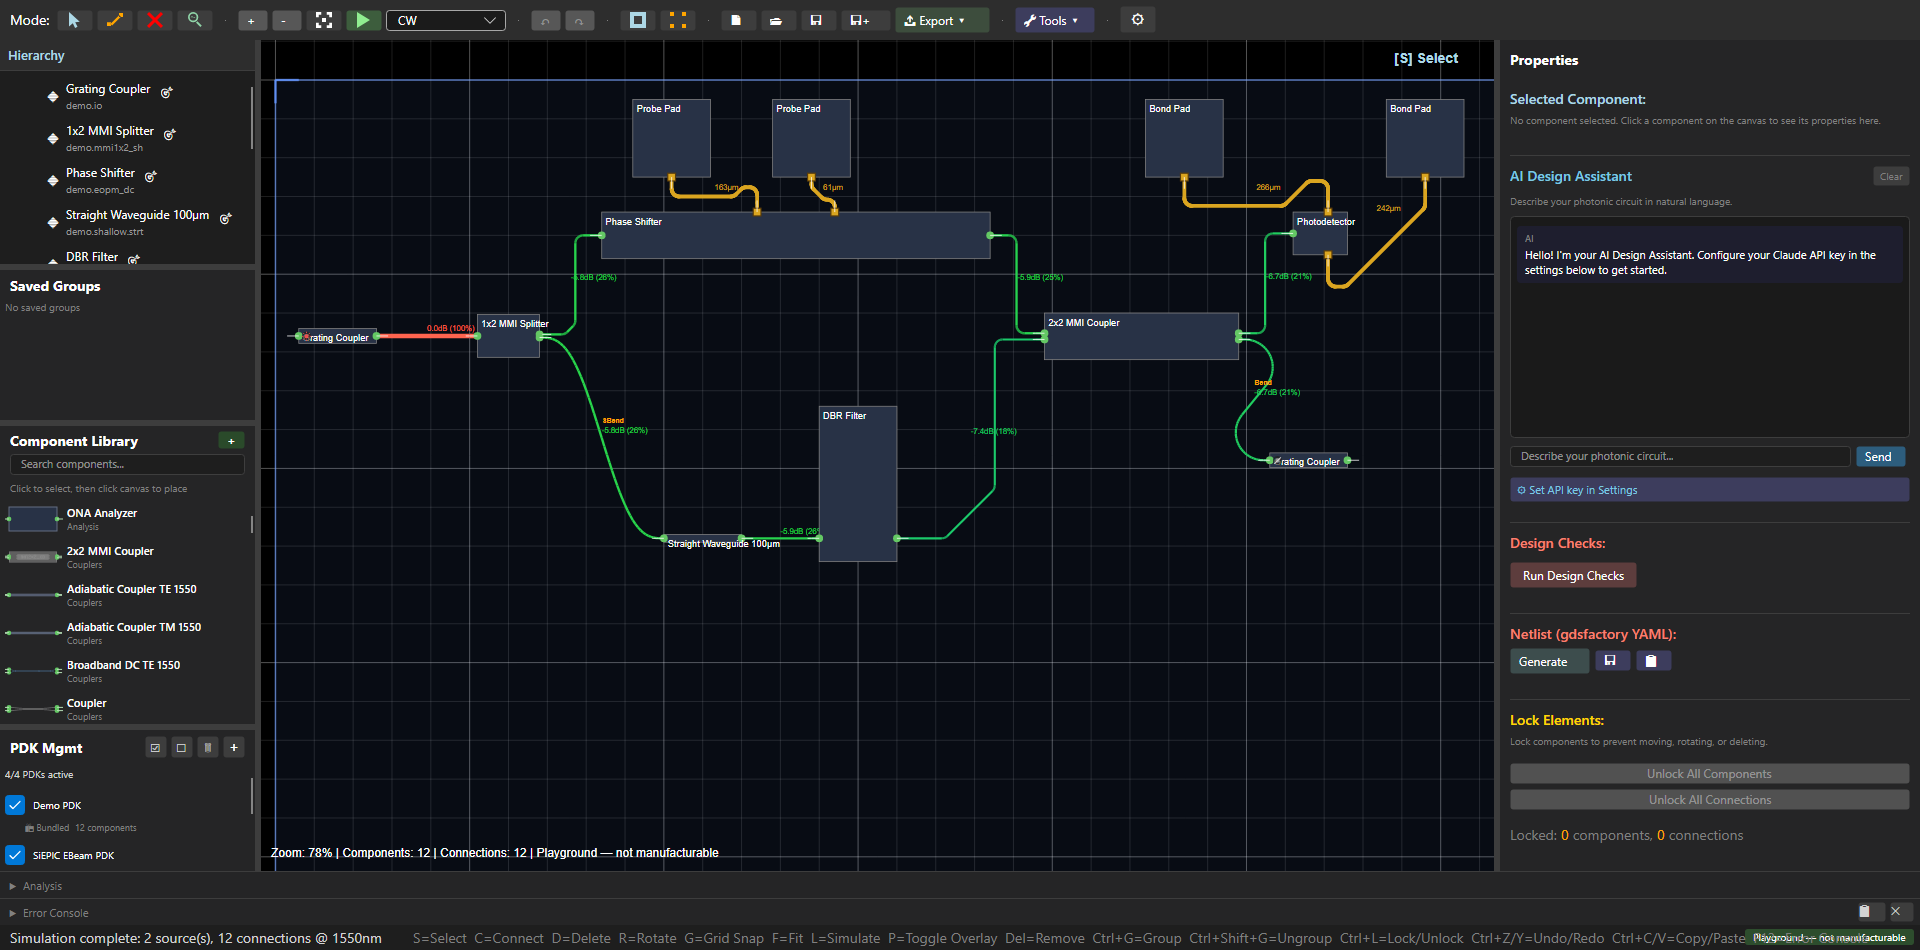Click the orange grid dots icon

[x=678, y=20]
